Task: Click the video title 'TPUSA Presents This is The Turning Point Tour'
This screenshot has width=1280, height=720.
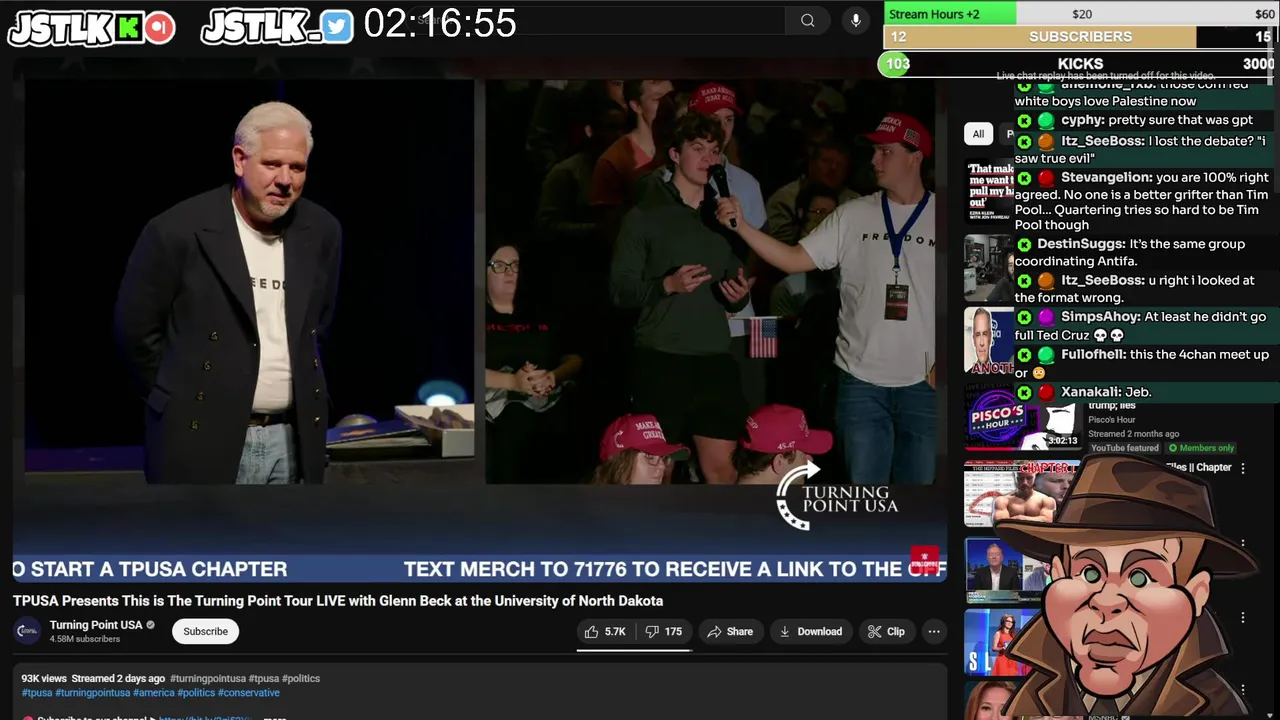Action: [338, 601]
